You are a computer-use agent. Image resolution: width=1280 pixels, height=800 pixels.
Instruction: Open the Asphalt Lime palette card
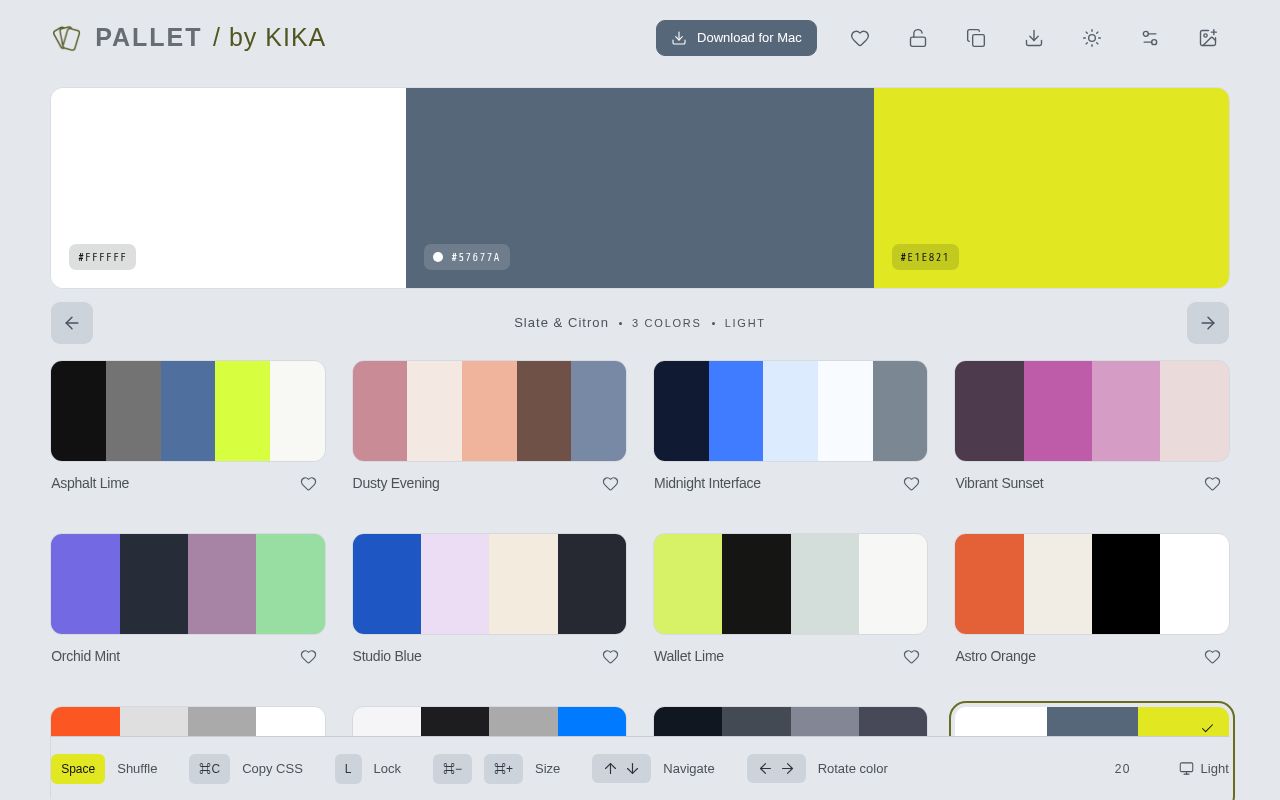click(188, 411)
